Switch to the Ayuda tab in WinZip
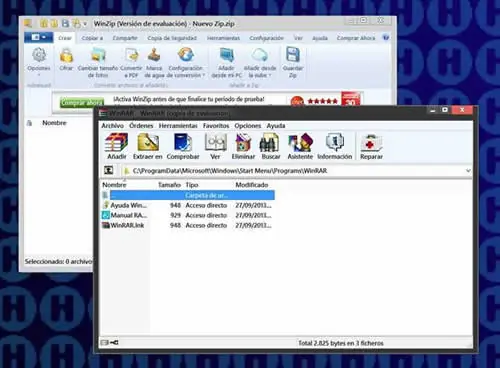The height and width of the screenshot is (368, 500). click(320, 38)
